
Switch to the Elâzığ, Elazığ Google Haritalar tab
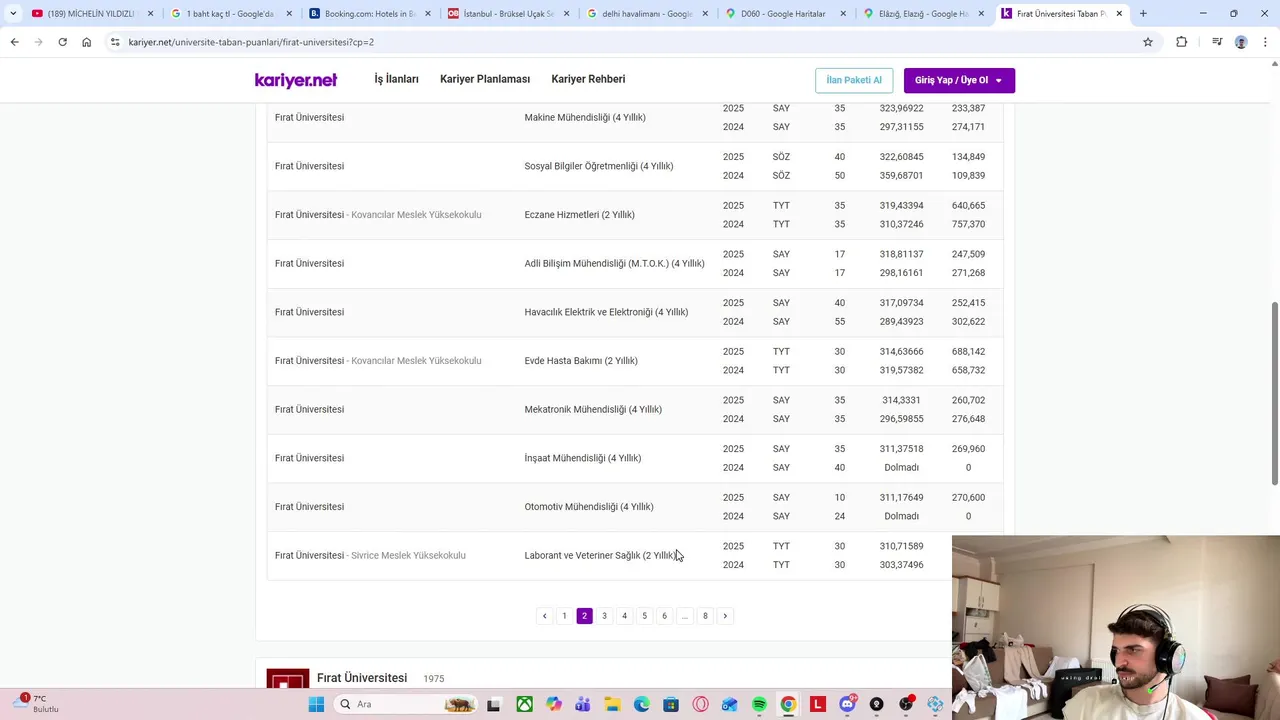(922, 14)
